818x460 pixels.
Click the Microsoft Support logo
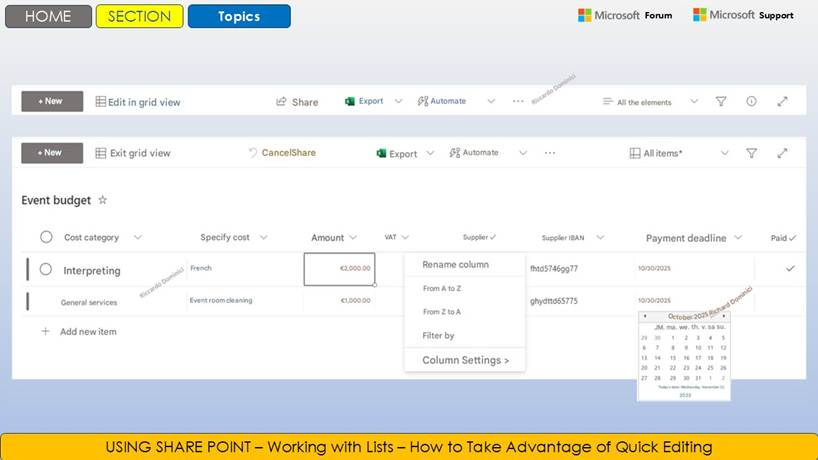click(x=743, y=15)
